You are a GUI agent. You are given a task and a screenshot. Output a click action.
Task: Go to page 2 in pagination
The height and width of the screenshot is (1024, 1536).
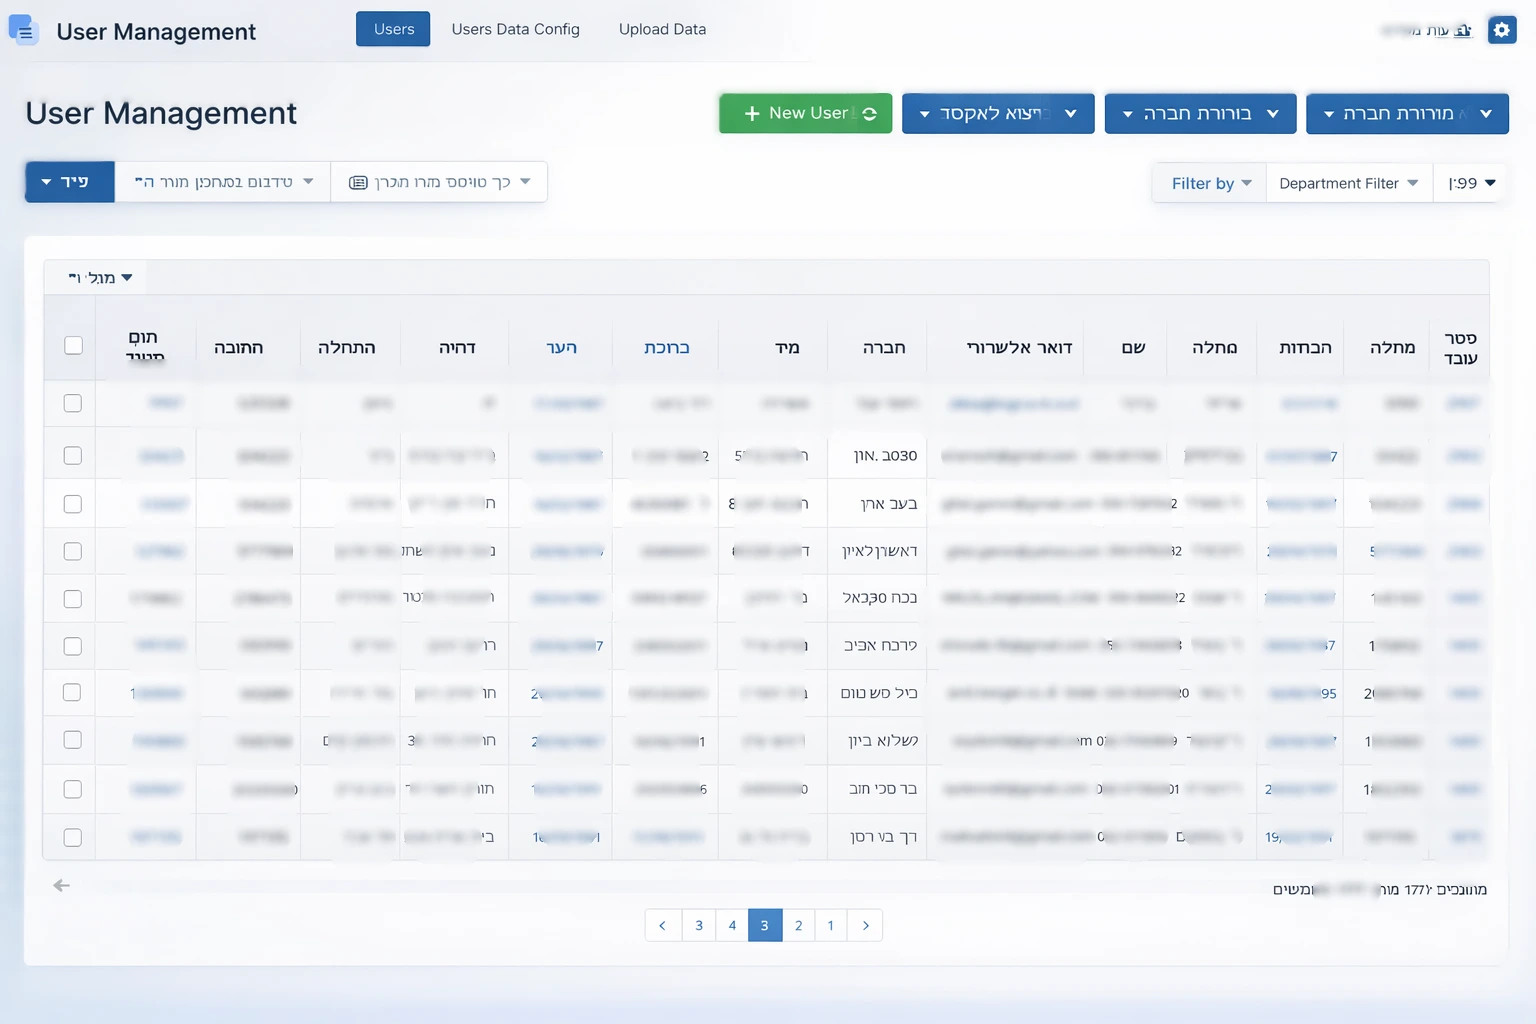798,925
